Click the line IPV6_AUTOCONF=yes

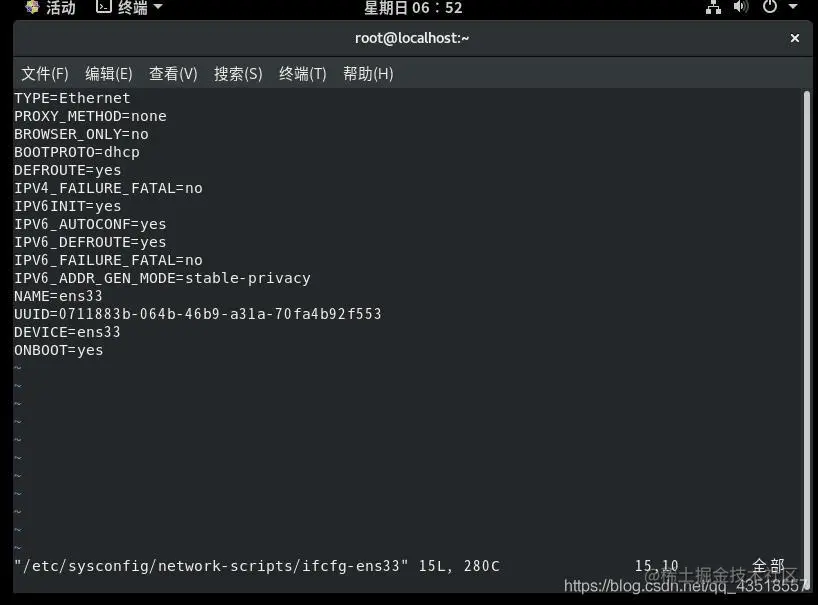coord(90,224)
